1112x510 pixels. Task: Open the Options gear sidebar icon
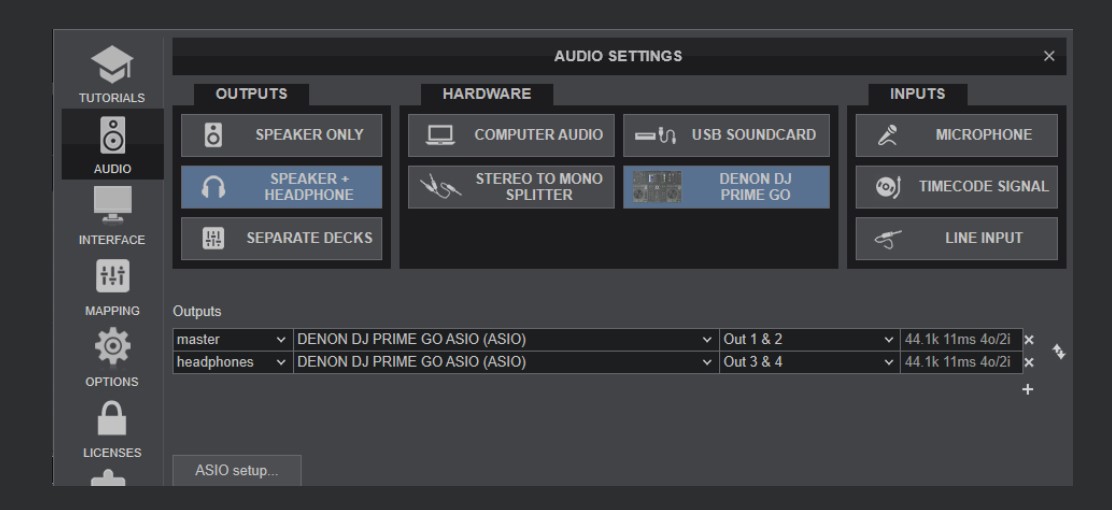112,356
